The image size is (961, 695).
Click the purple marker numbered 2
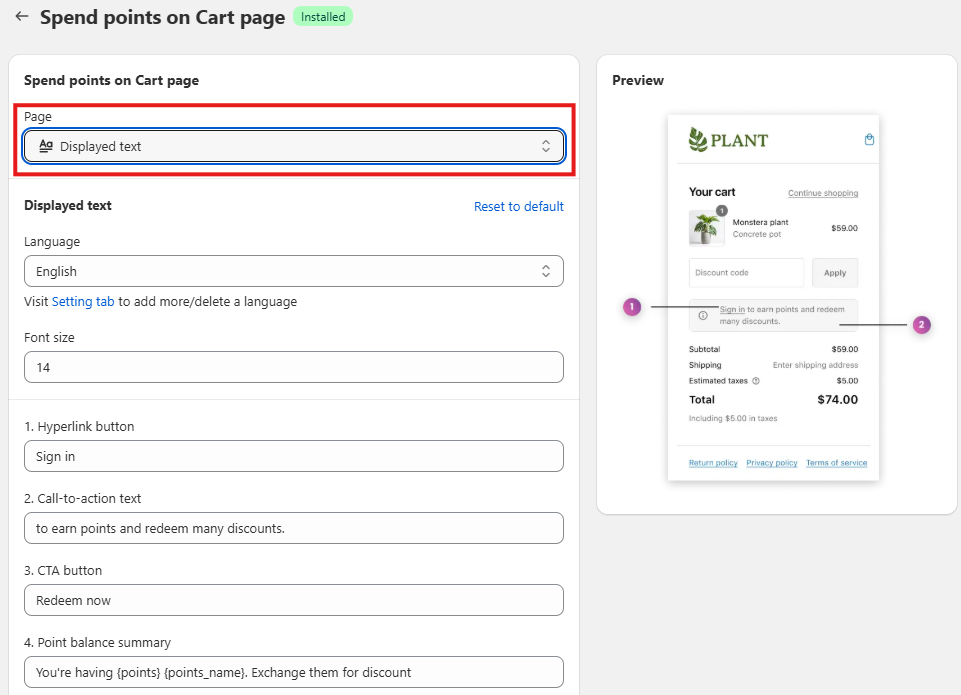pos(921,325)
